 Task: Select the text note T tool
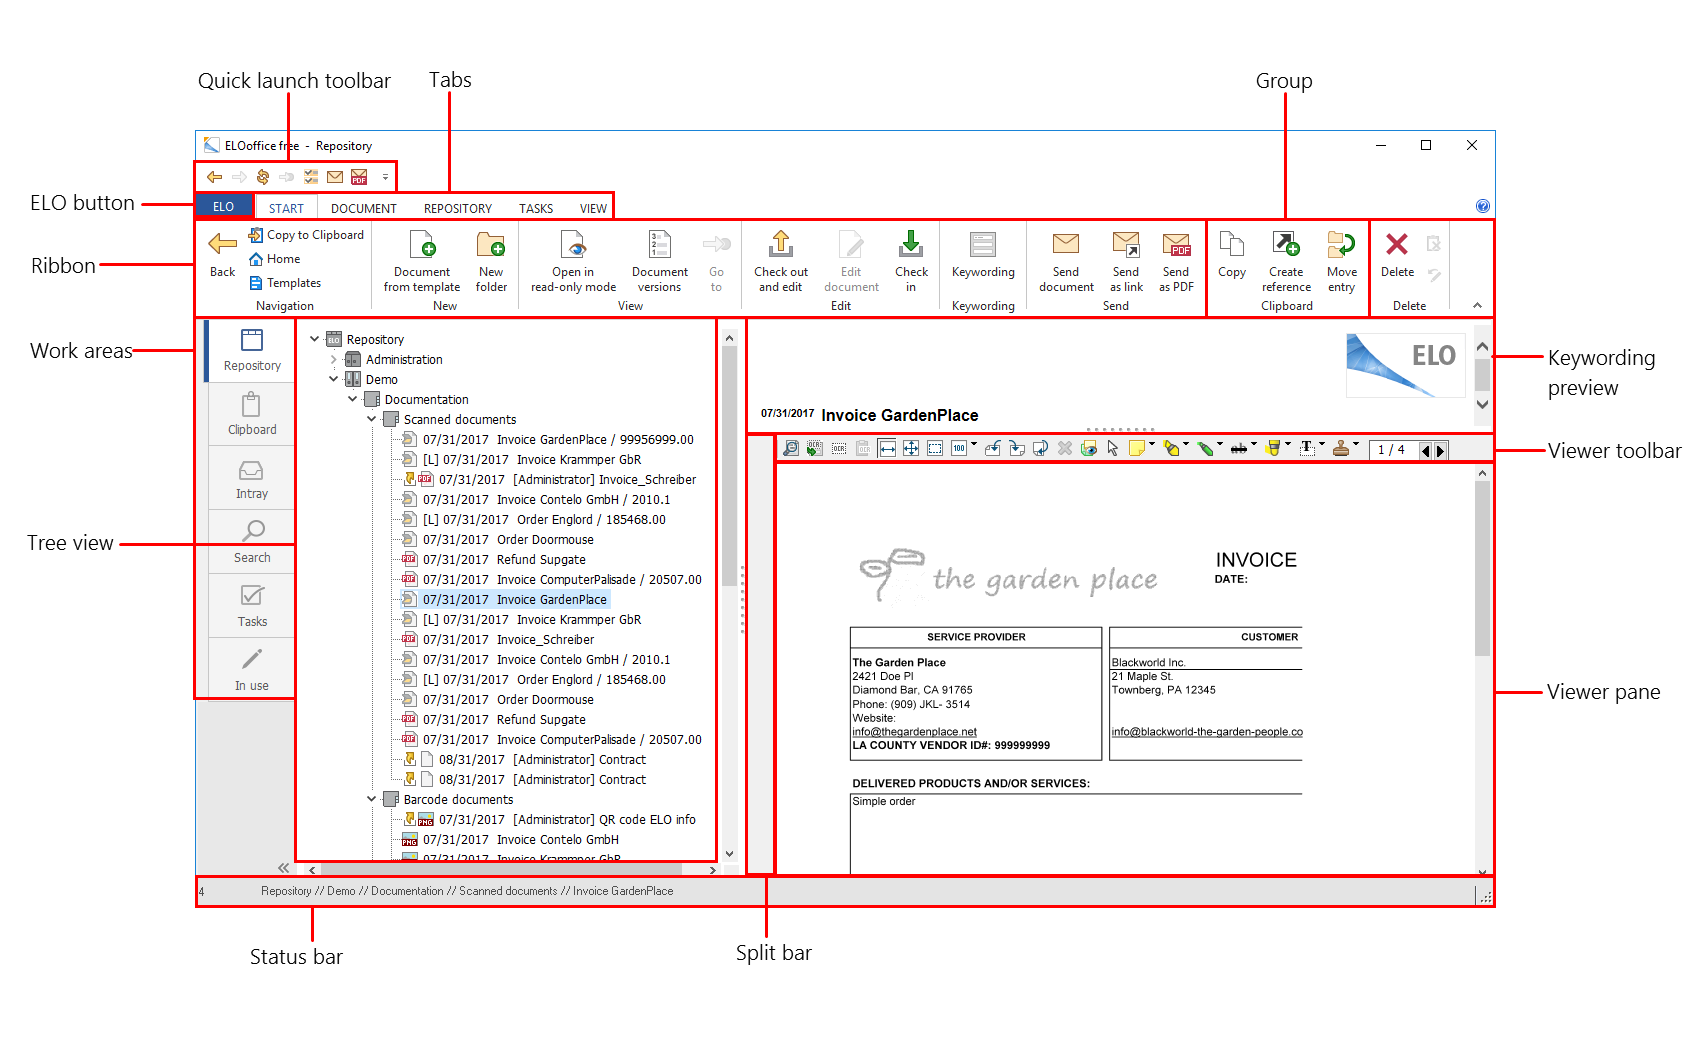[x=1307, y=449]
